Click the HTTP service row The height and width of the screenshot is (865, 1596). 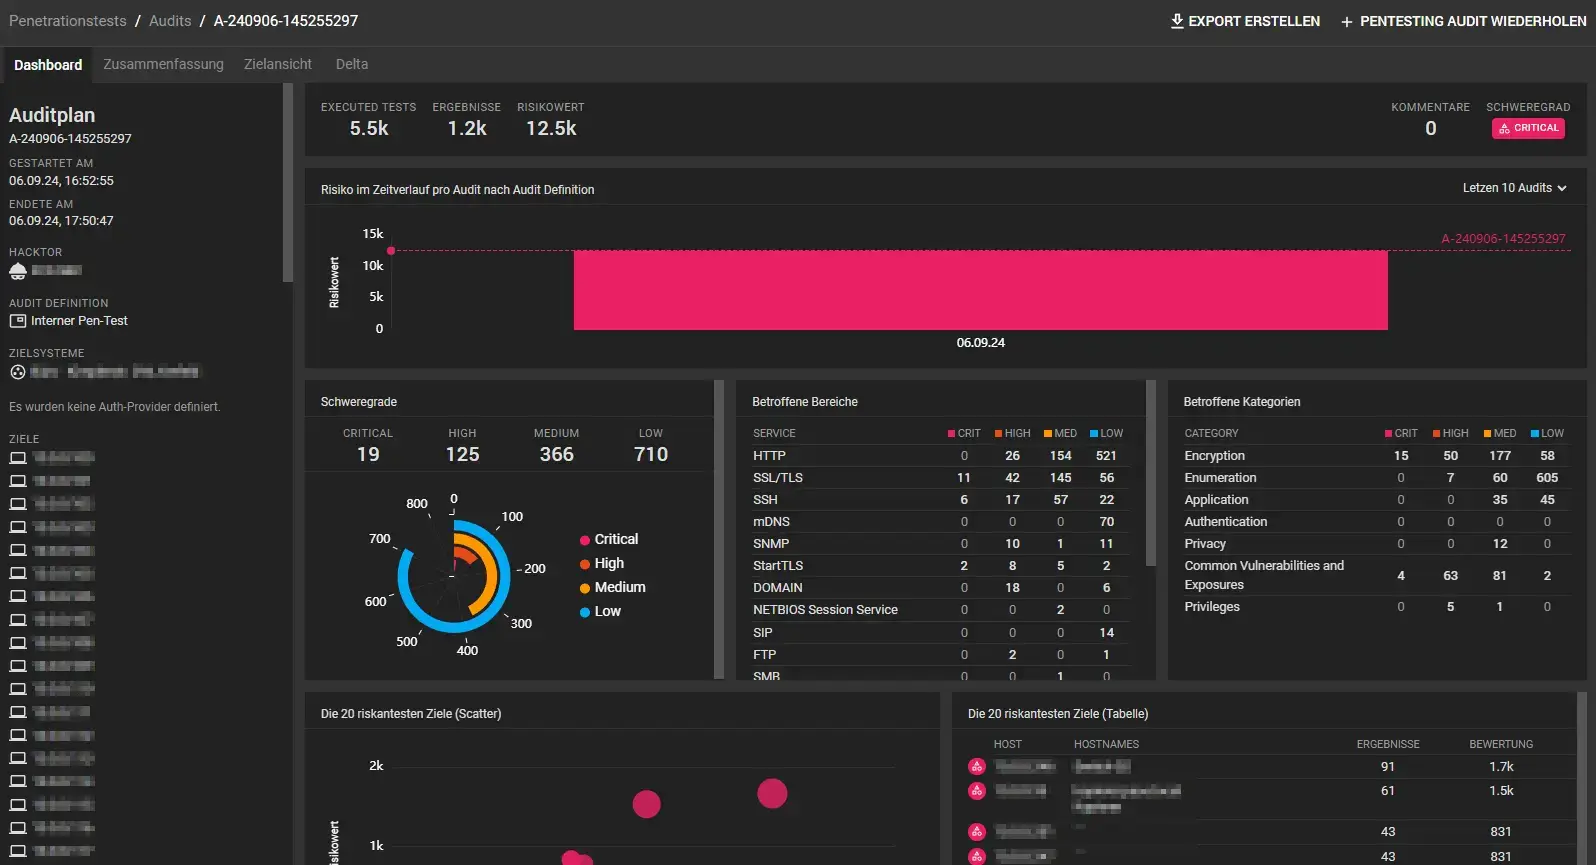pyautogui.click(x=940, y=456)
